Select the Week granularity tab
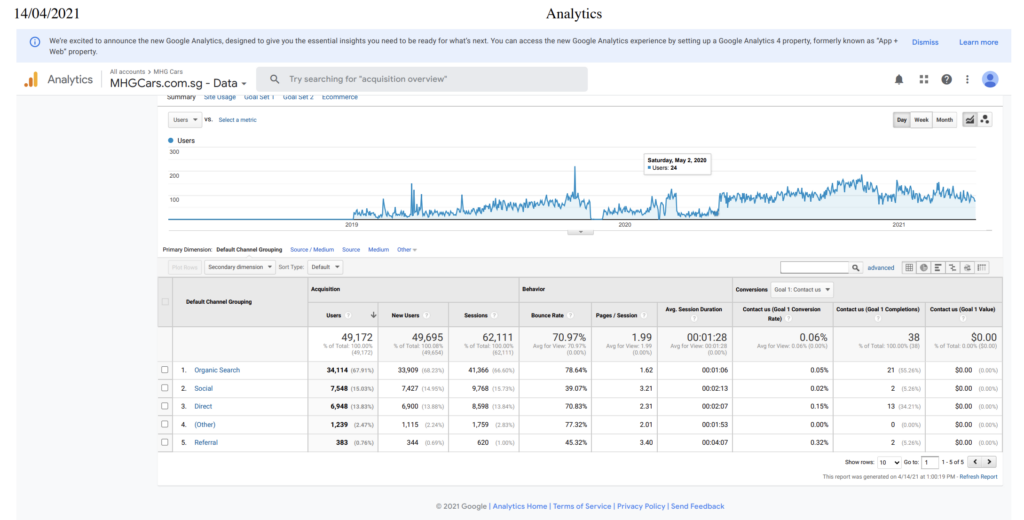 point(921,119)
